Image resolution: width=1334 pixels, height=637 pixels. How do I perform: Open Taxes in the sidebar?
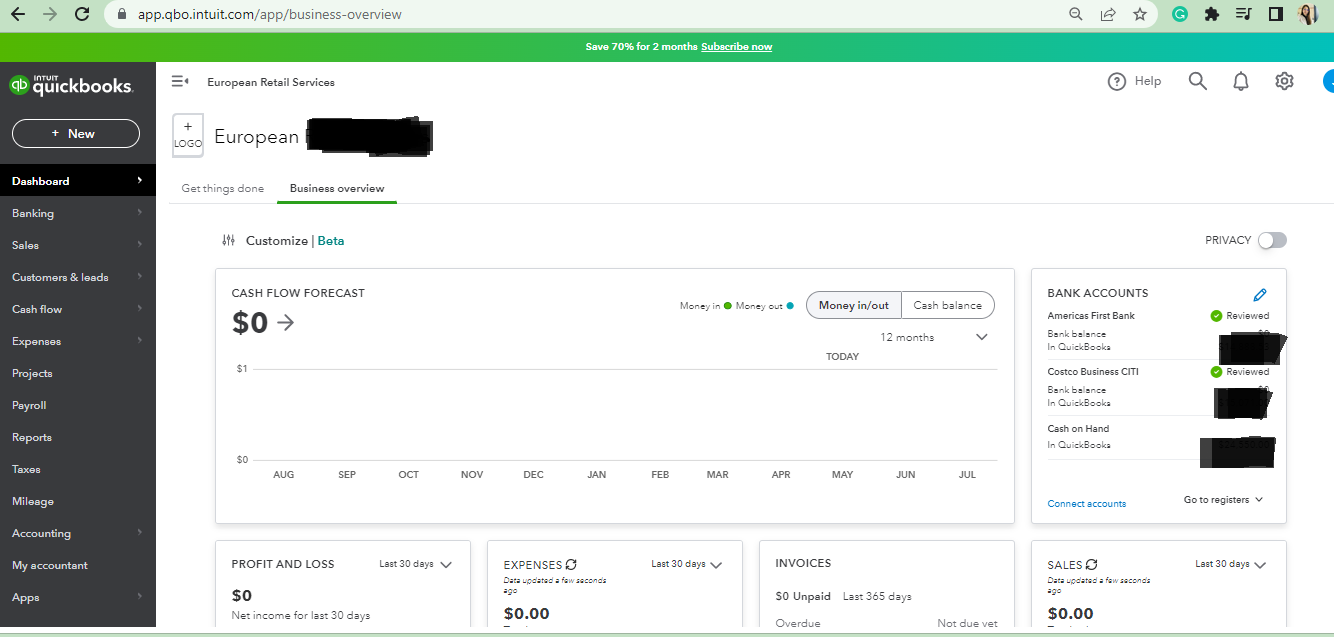click(78, 469)
